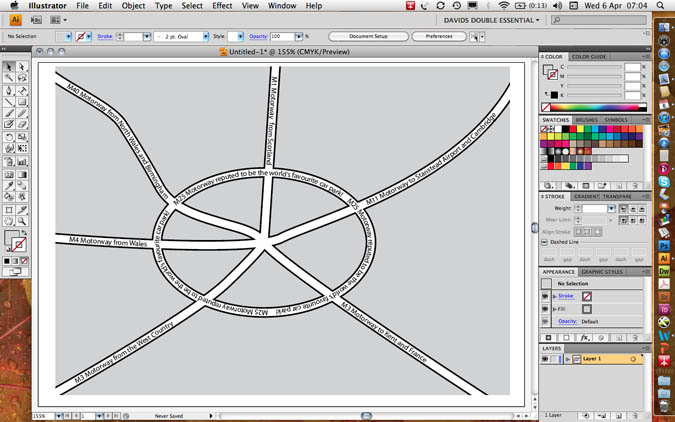
Task: Switch to the Brushes tab
Action: pyautogui.click(x=587, y=120)
